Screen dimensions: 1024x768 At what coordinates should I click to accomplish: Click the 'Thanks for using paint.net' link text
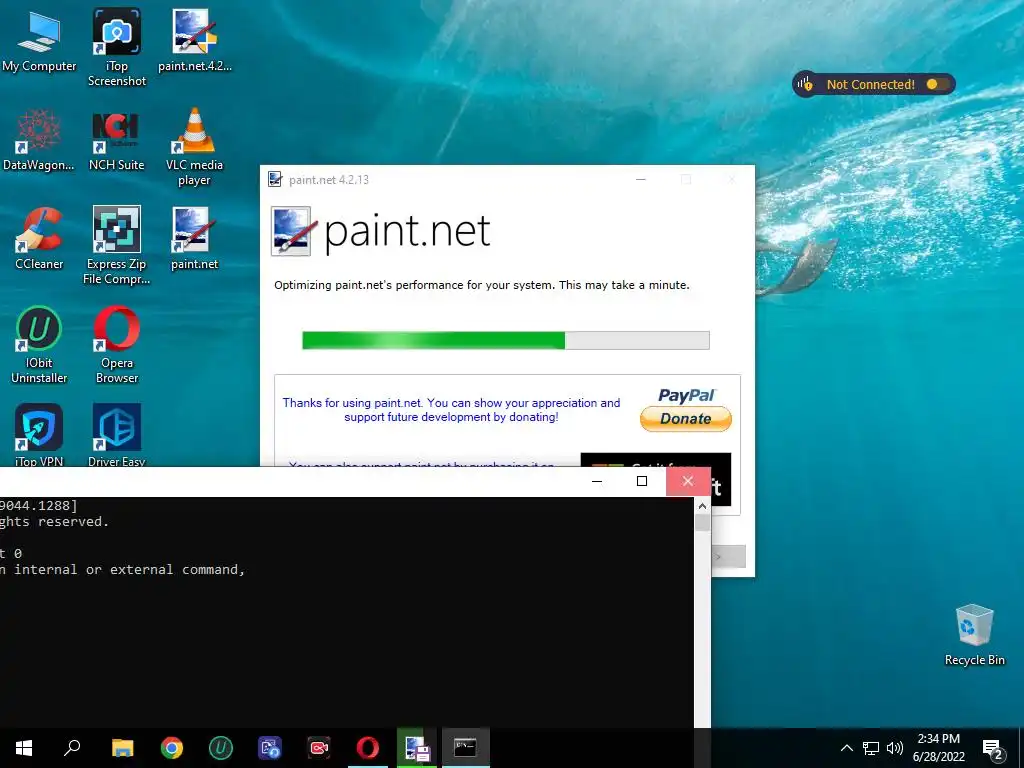pyautogui.click(x=451, y=410)
